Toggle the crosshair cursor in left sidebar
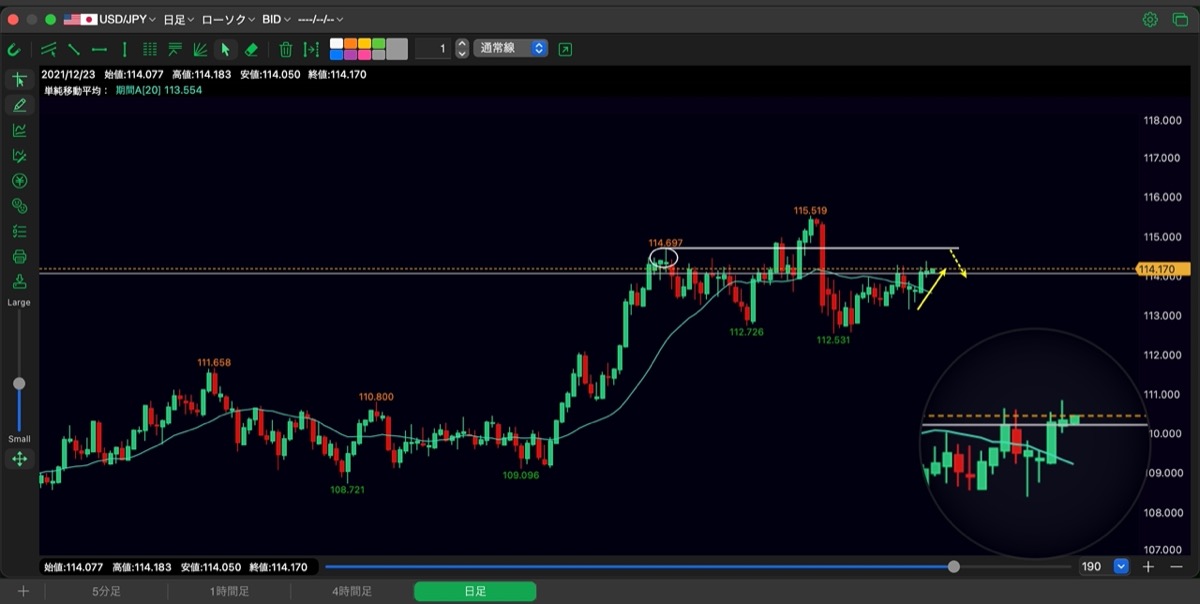Screen dimensions: 1200x604 coord(19,80)
